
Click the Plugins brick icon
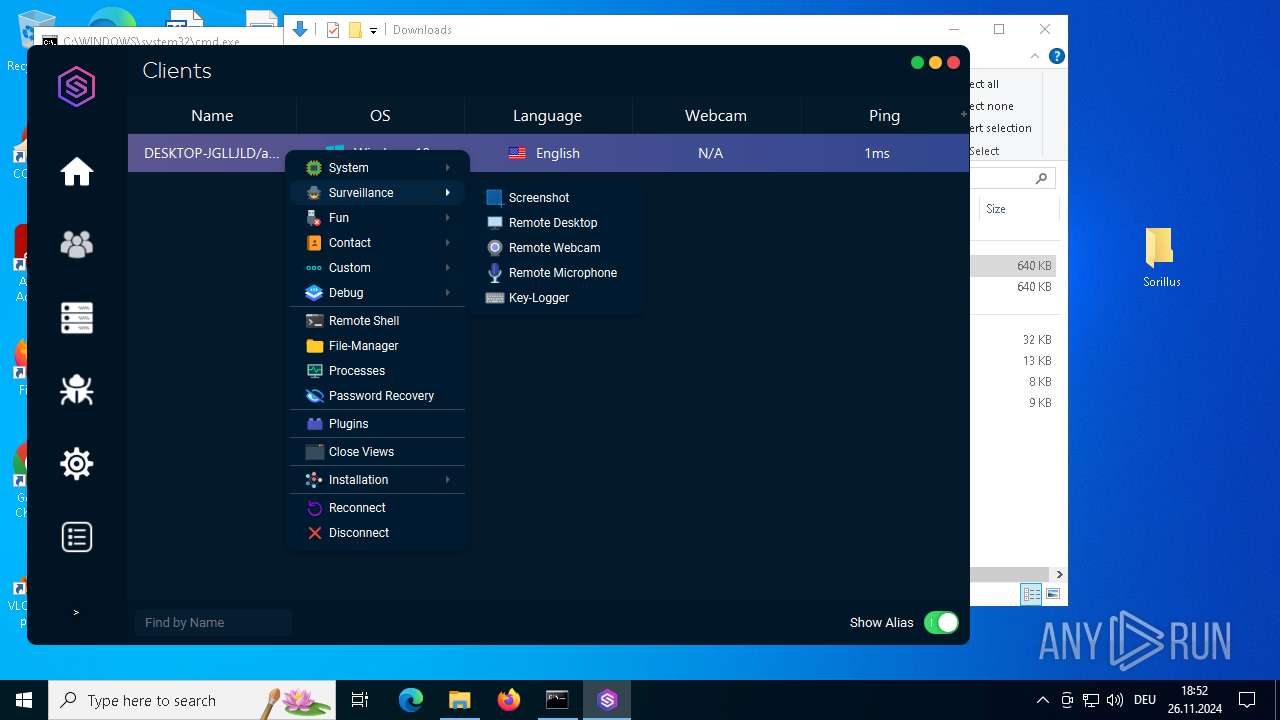click(314, 424)
